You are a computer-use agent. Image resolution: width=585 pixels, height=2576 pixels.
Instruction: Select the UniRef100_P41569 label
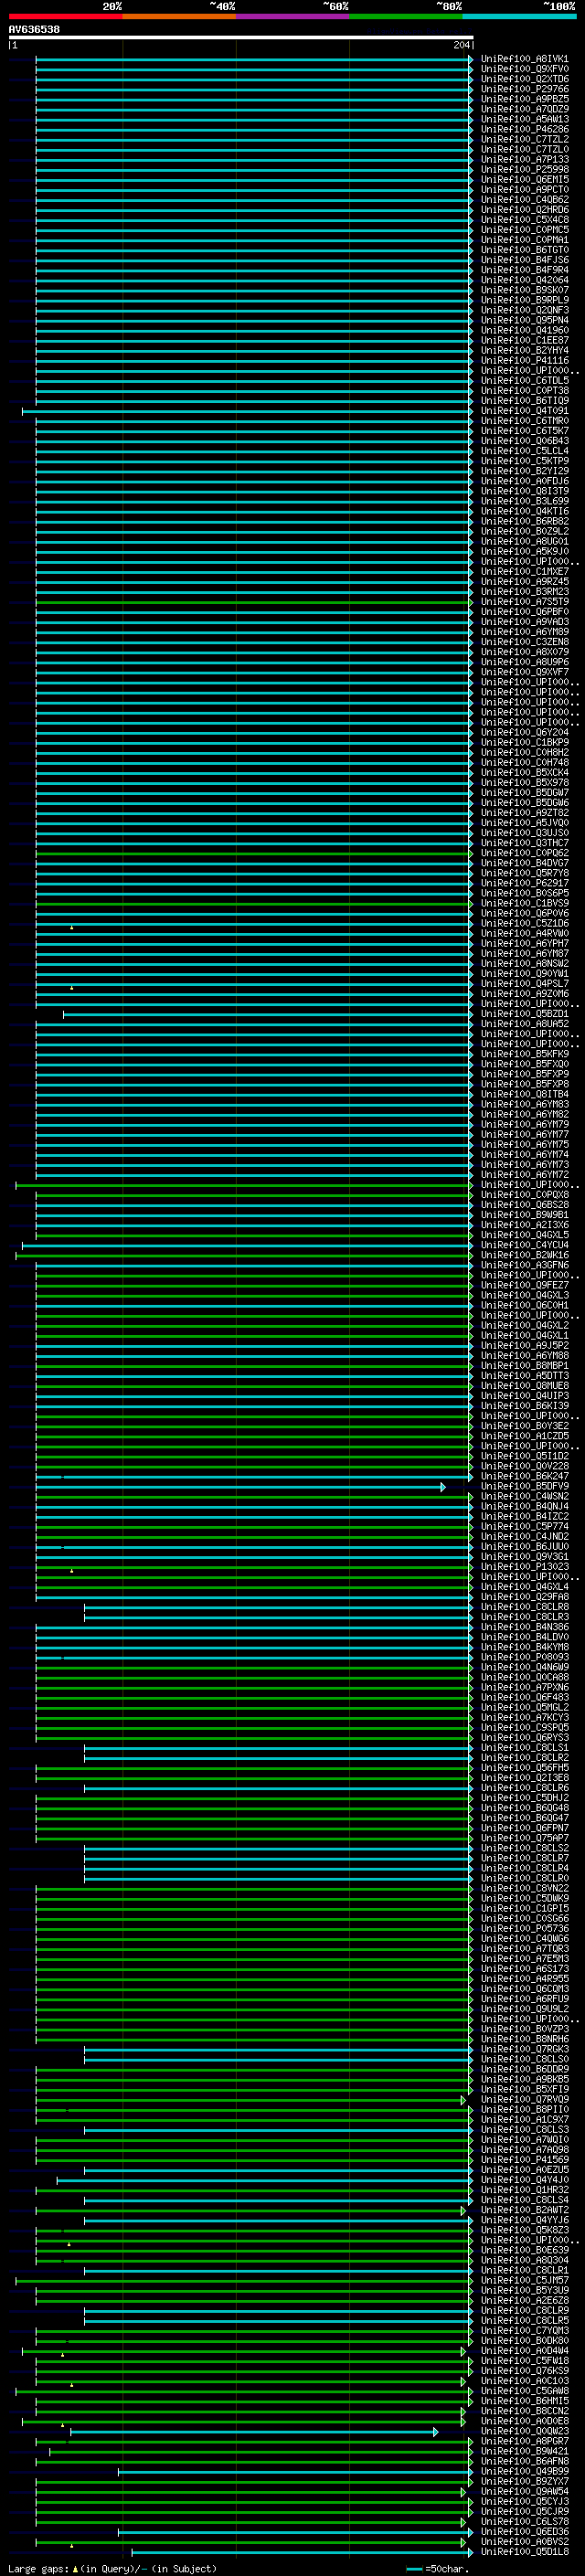click(524, 2159)
